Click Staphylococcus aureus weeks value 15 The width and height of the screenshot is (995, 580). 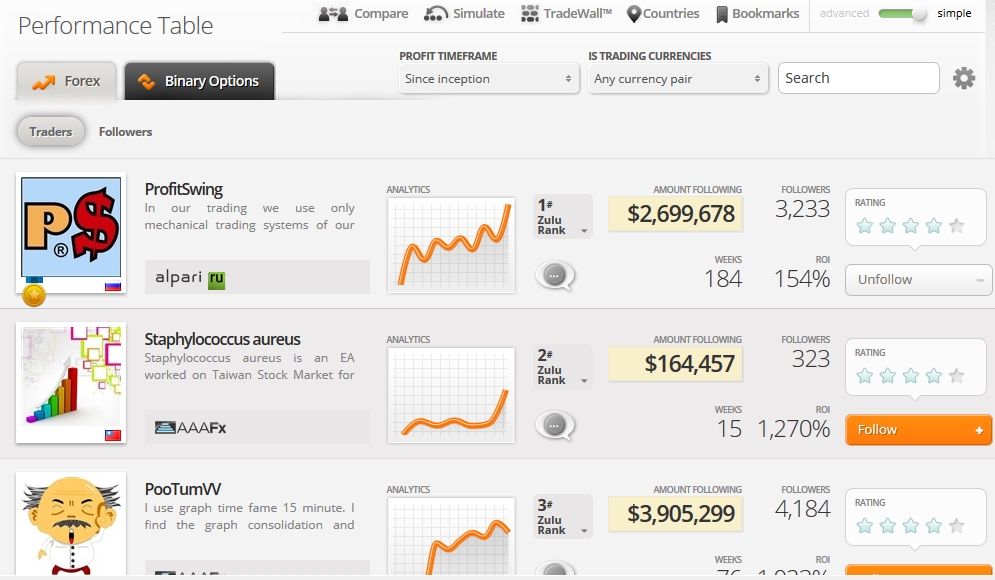click(730, 429)
